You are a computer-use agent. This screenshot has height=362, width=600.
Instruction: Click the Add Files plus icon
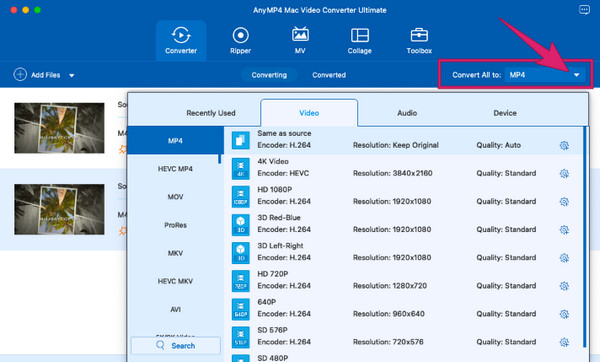pyautogui.click(x=20, y=75)
